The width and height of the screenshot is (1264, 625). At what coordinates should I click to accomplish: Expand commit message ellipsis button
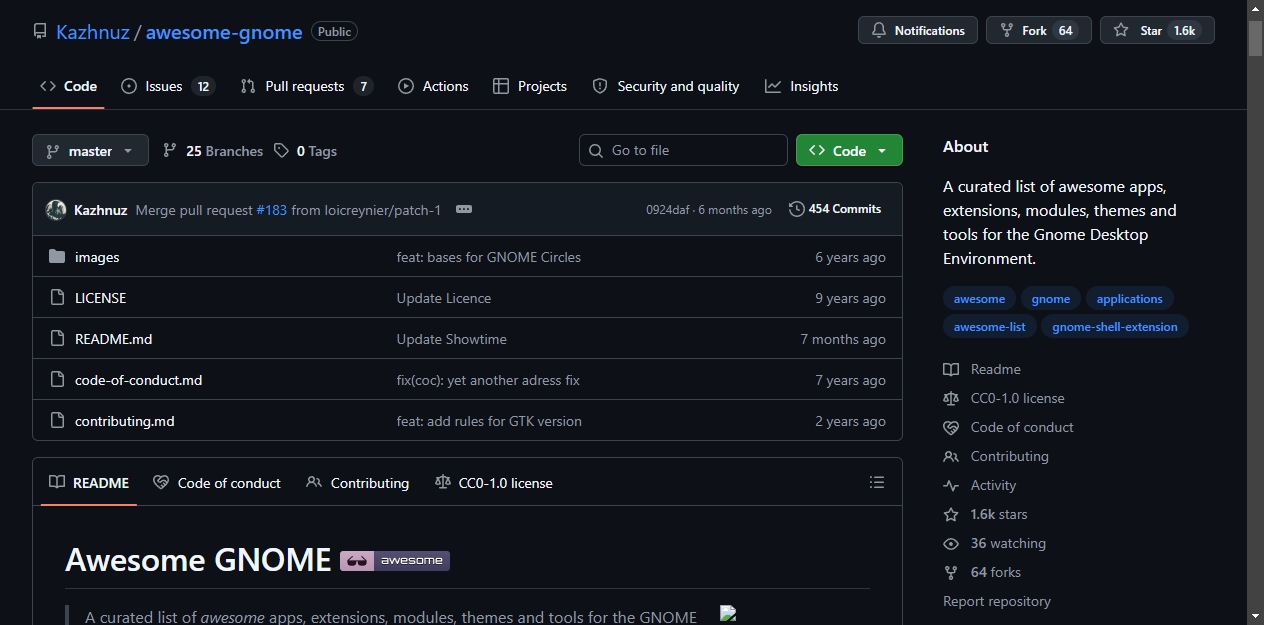pyautogui.click(x=463, y=209)
